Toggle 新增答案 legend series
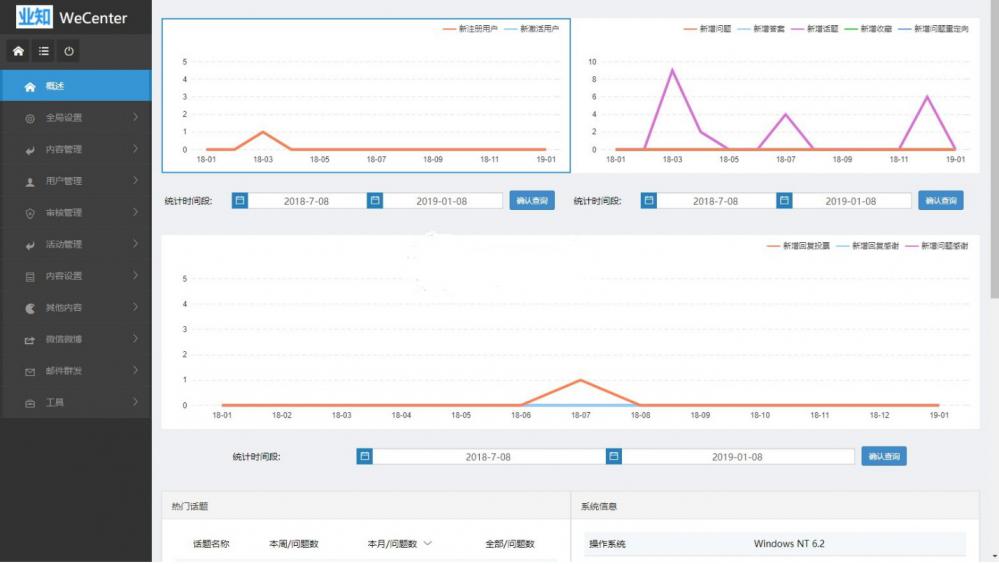 [x=761, y=29]
